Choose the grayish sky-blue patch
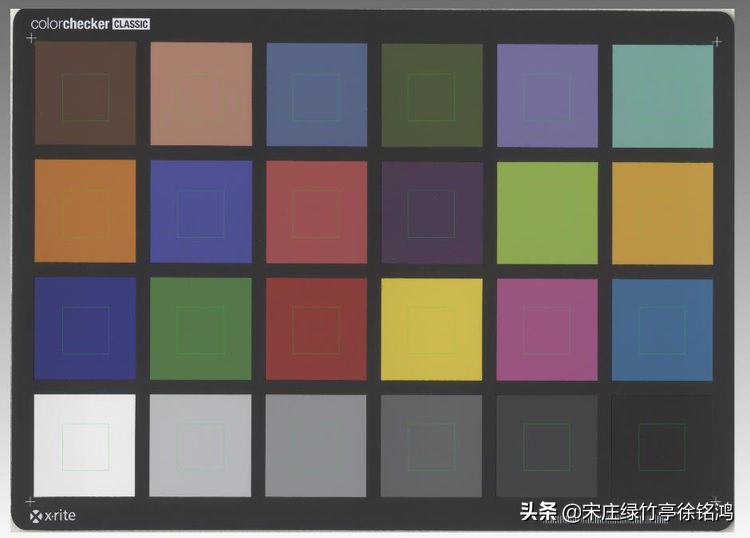The height and width of the screenshot is (538, 750). [317, 95]
